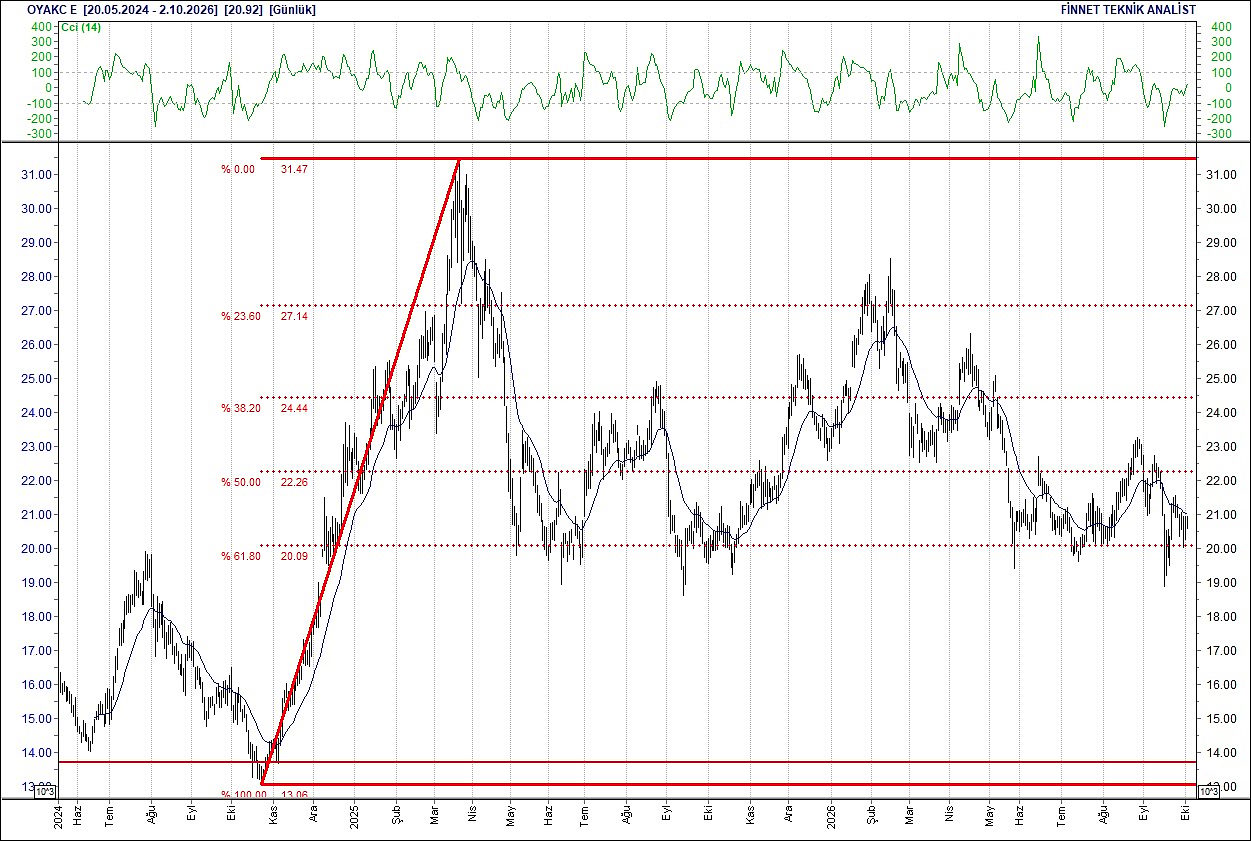Click the % 0.00 Fibonacci label
Image resolution: width=1251 pixels, height=841 pixels.
239,169
